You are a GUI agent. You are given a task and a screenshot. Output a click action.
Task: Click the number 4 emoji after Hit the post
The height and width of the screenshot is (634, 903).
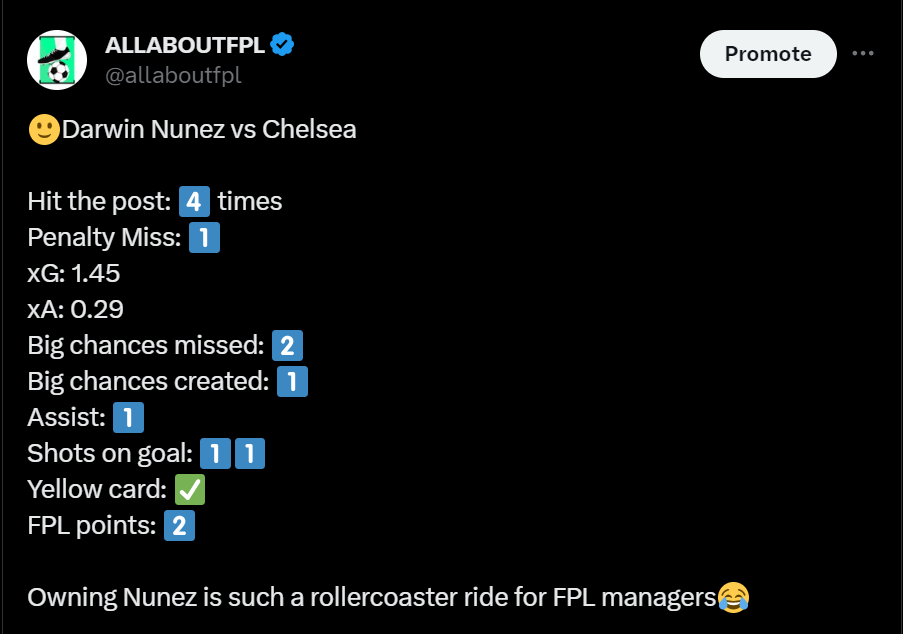point(194,202)
